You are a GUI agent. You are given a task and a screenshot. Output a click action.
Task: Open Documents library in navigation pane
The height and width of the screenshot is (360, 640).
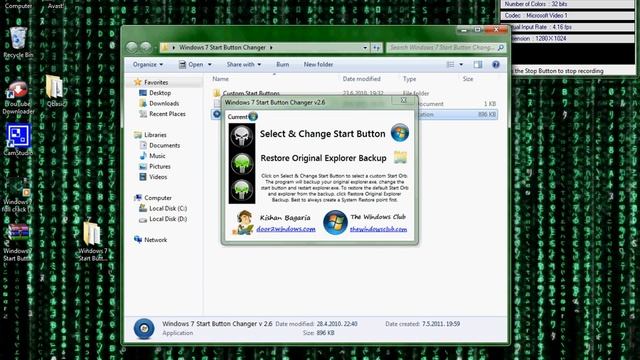164,145
